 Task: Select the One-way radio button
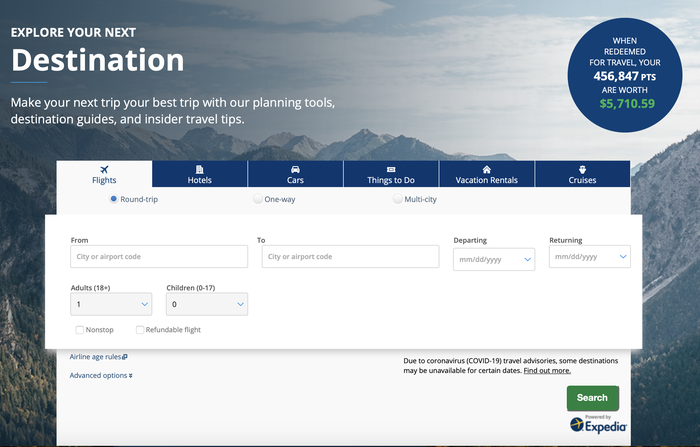click(258, 200)
